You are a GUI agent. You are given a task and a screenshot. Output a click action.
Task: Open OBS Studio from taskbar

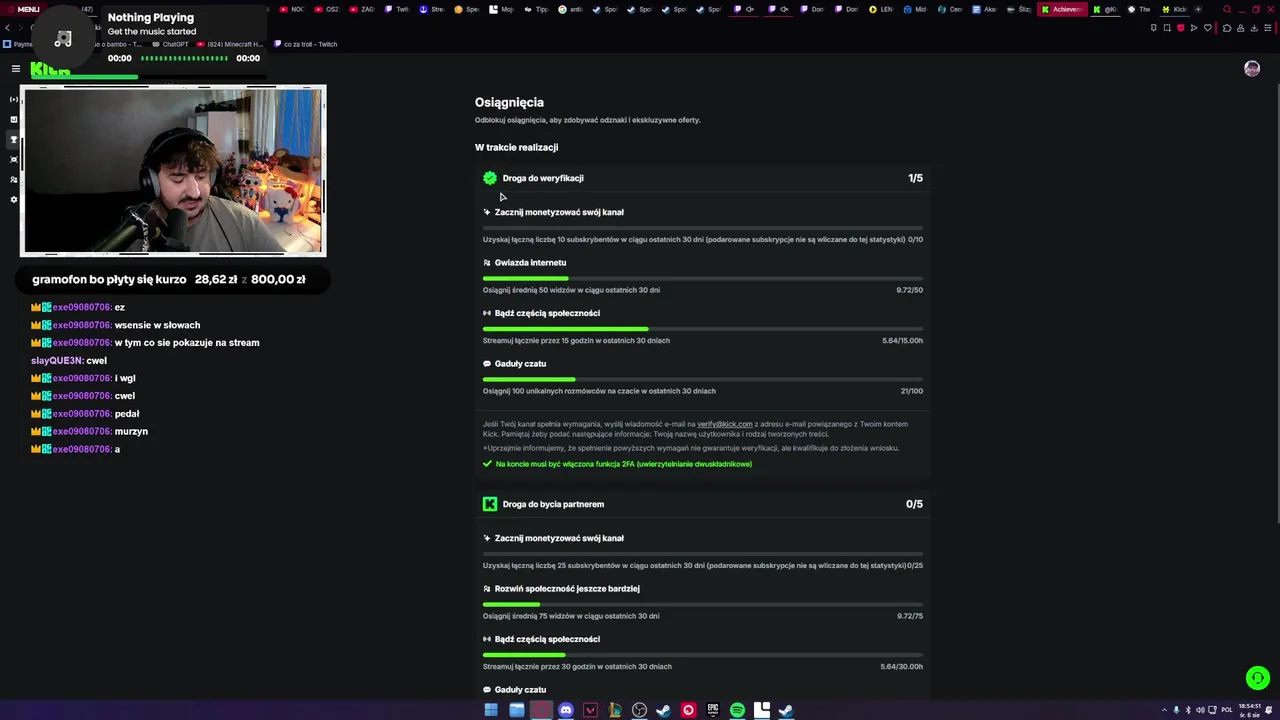tap(639, 710)
